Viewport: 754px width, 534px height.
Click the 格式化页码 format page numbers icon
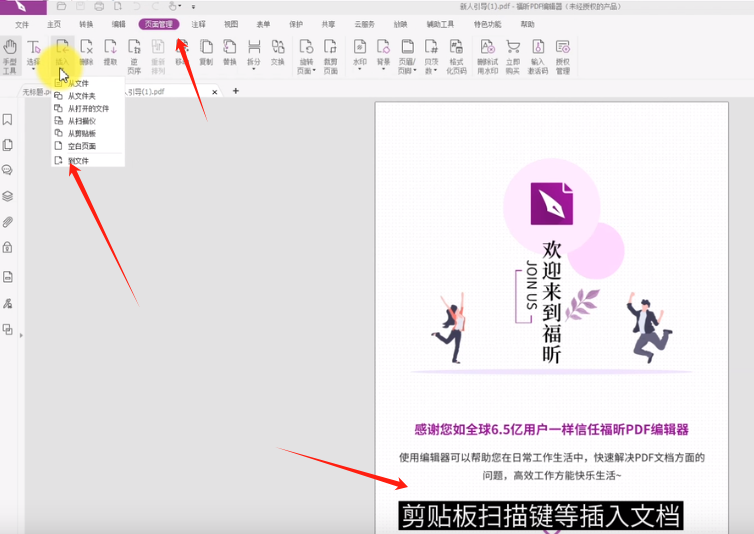point(456,56)
